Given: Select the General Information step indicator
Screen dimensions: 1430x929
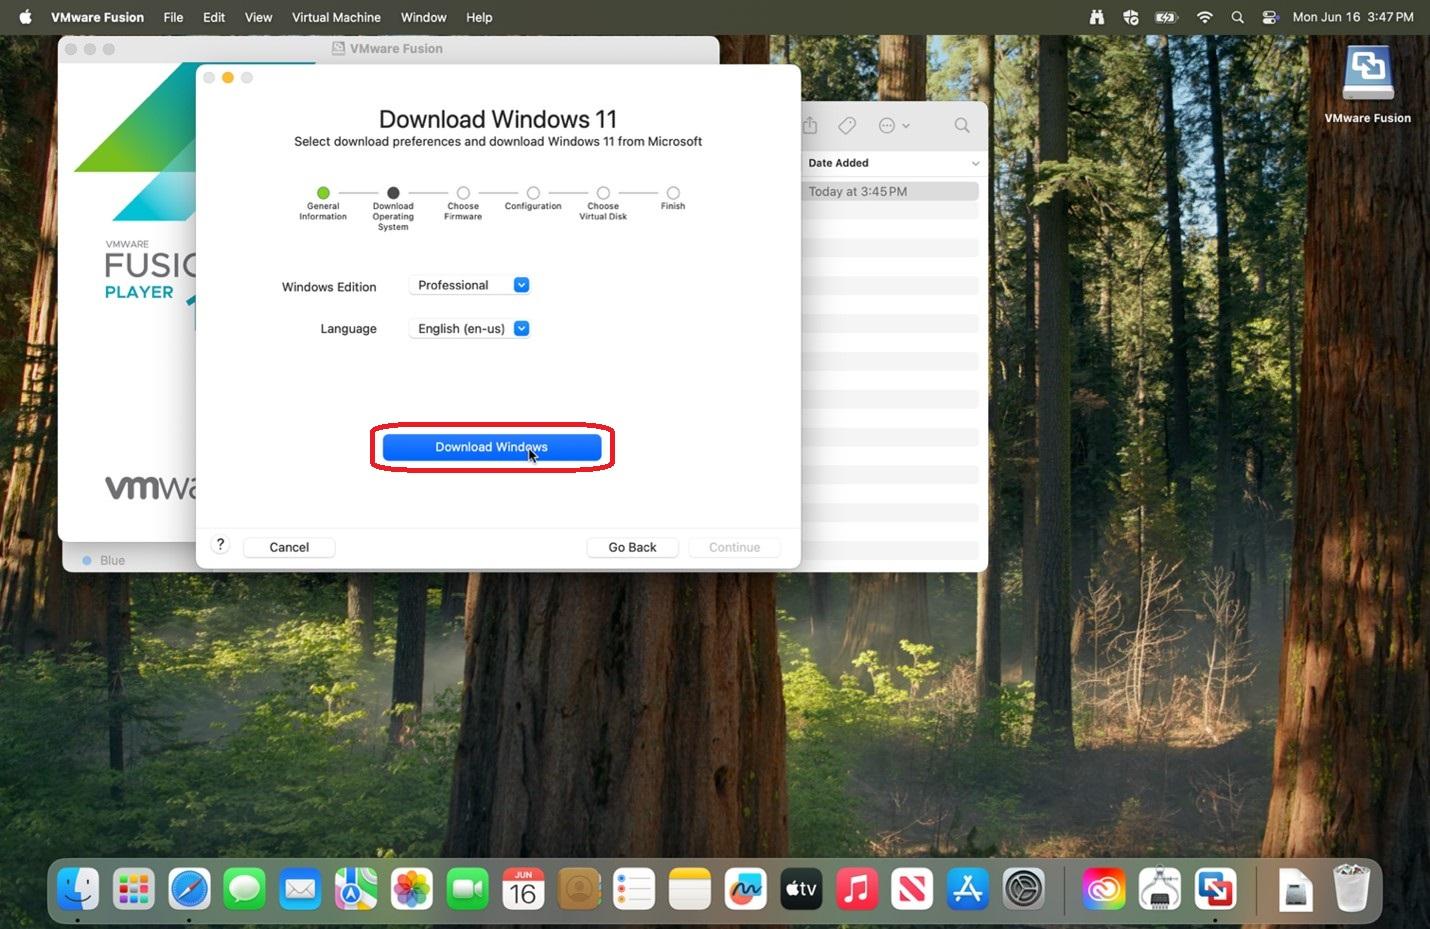Looking at the screenshot, I should pos(323,192).
